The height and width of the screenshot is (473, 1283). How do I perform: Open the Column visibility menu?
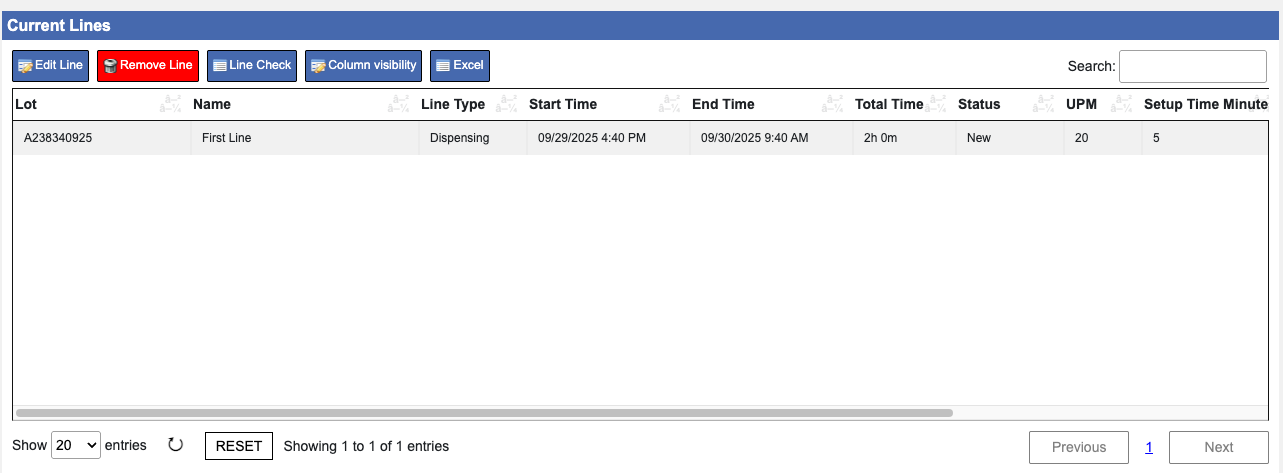tap(363, 66)
